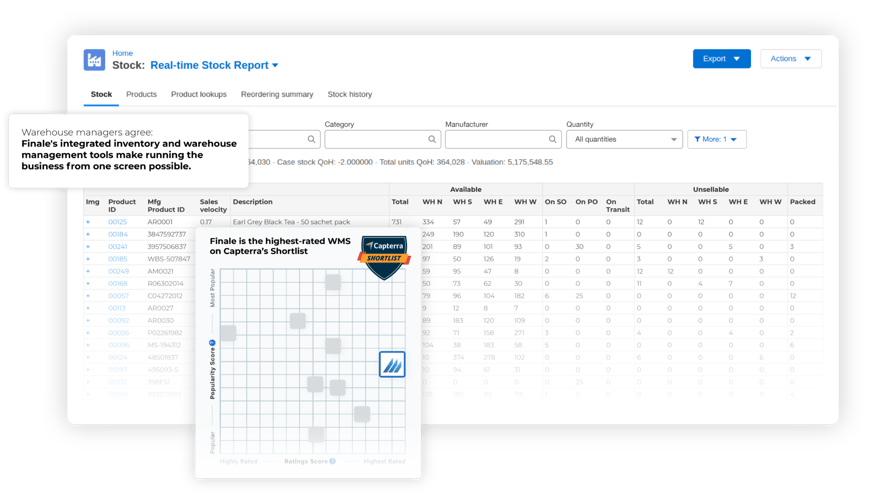Open product ID 00125 link

point(118,222)
